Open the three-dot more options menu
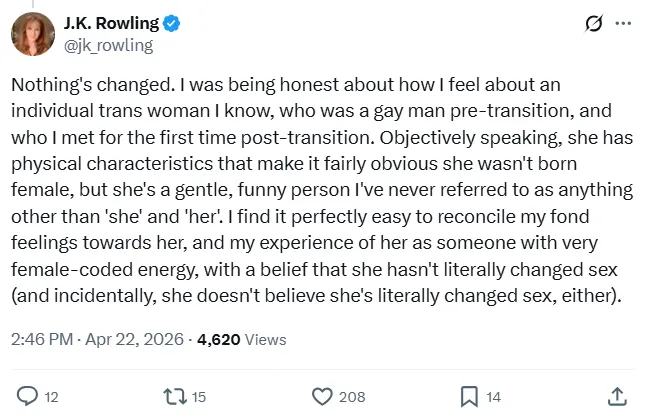Screen dimensions: 651x419 tap(623, 23)
